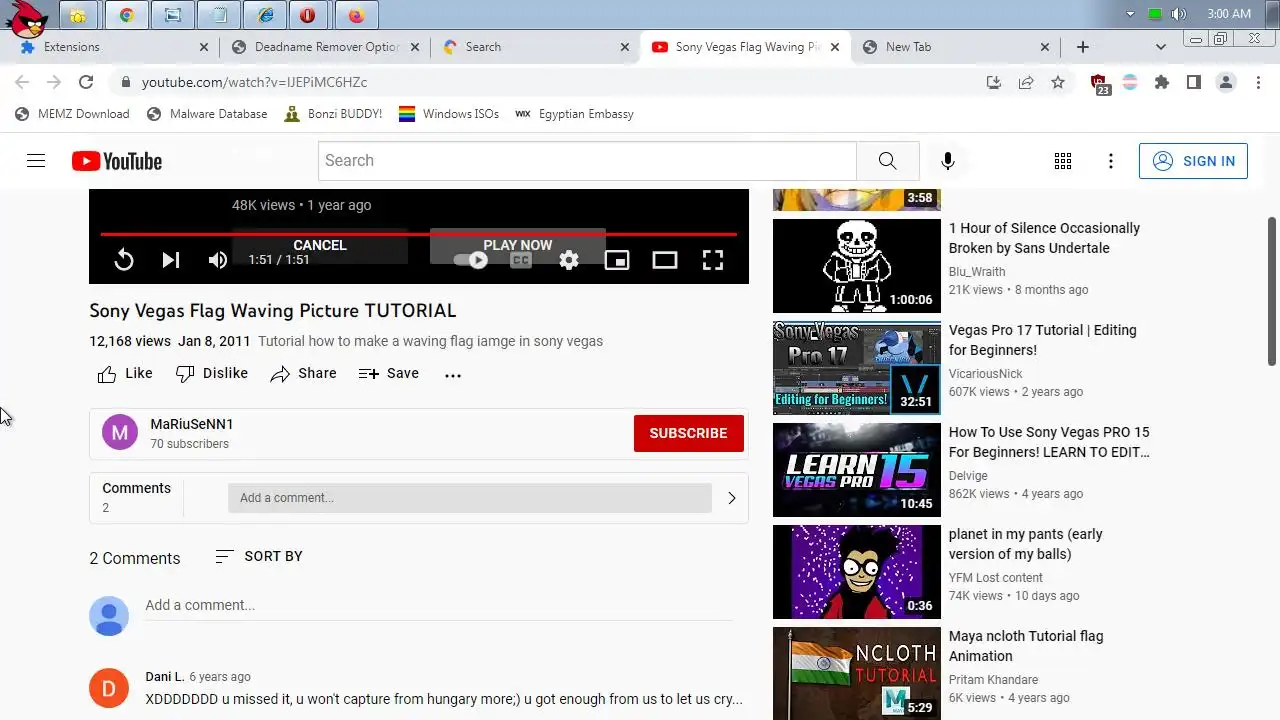Toggle theater mode

[x=665, y=260]
